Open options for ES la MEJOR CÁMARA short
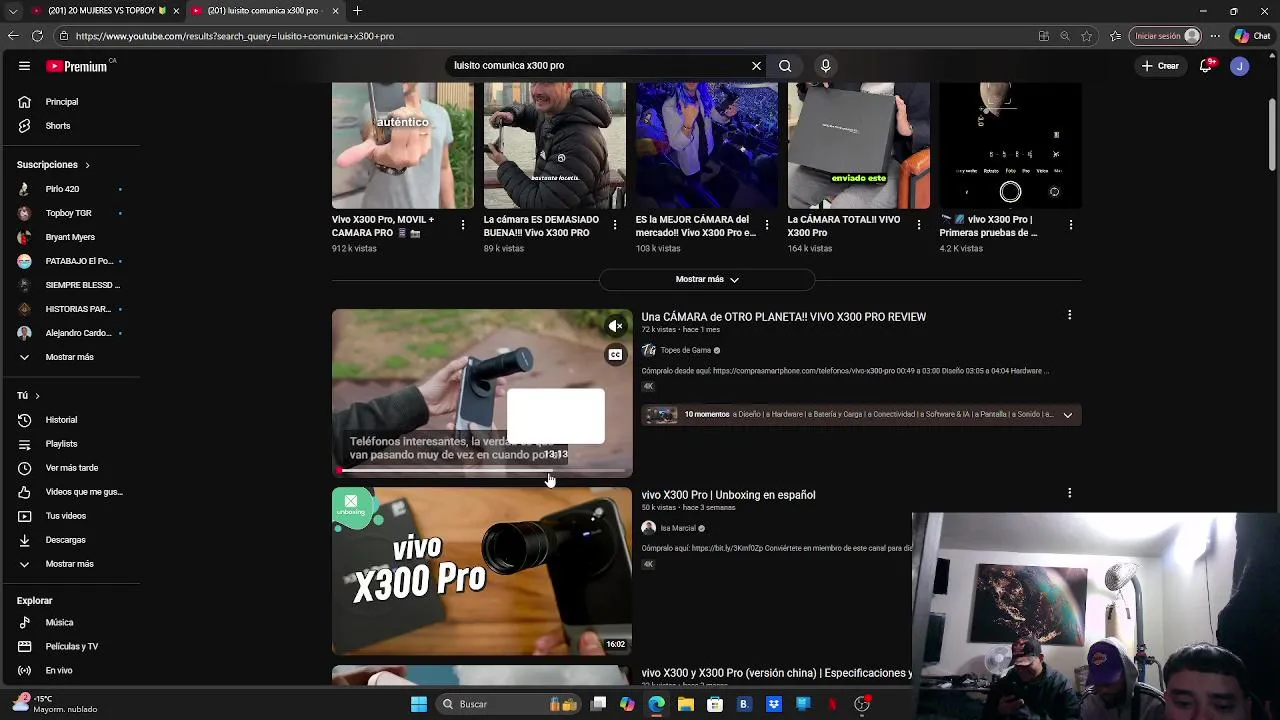Screen dimensions: 1280x720 pos(766,225)
